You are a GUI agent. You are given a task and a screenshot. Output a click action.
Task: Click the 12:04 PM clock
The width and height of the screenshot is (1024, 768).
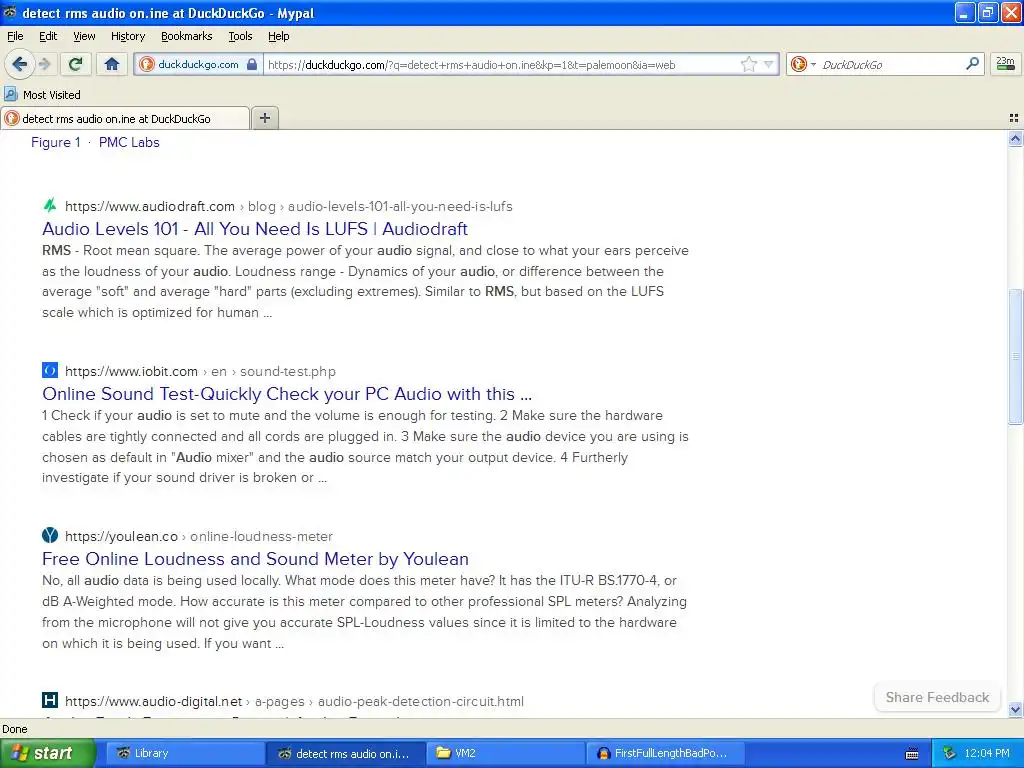[987, 753]
